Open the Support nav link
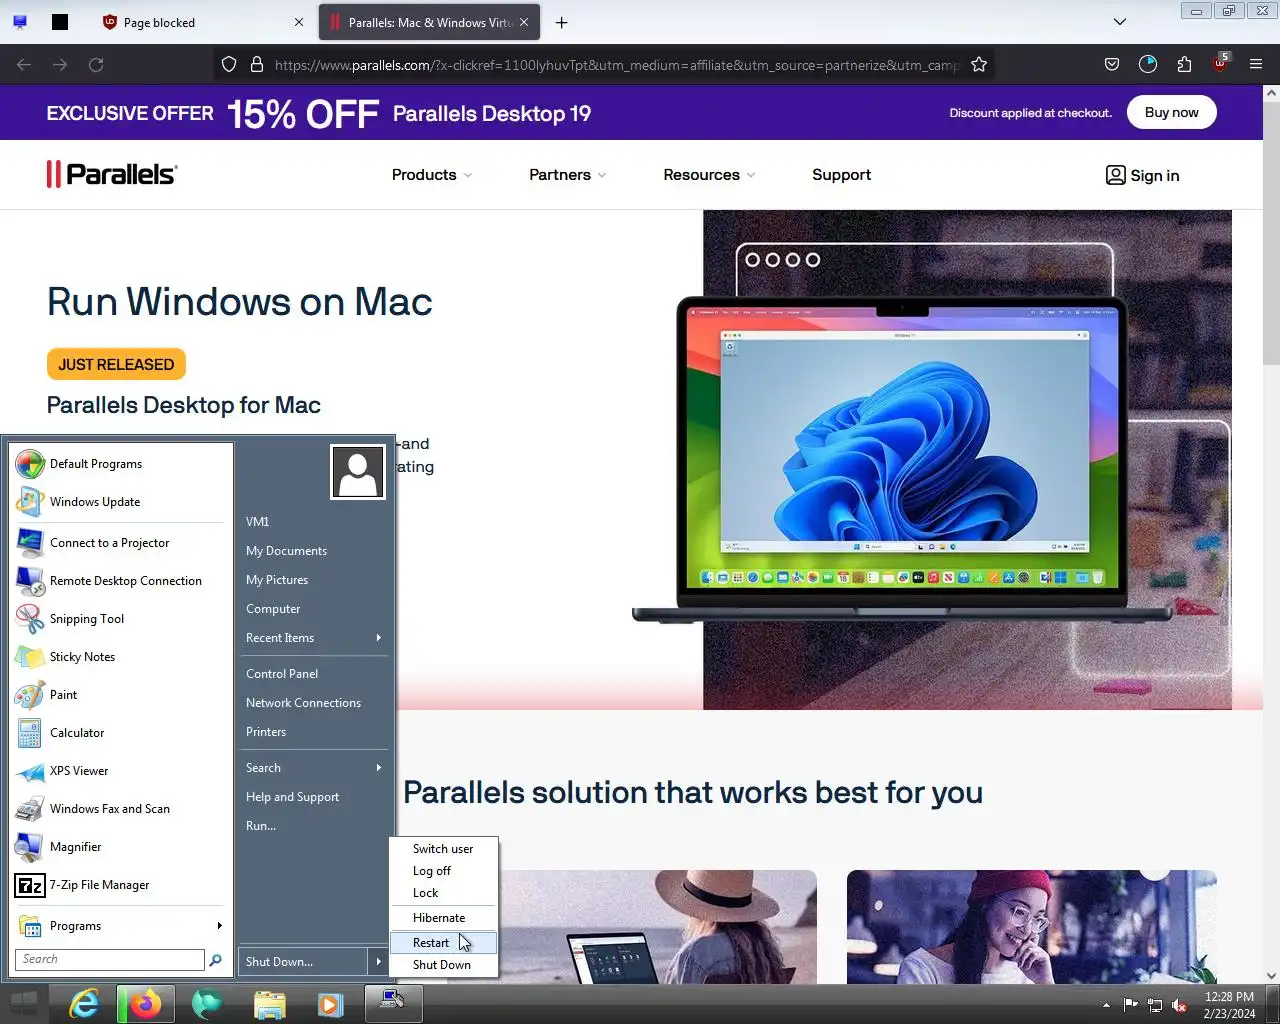Screen dimensions: 1280x1024 click(x=841, y=175)
